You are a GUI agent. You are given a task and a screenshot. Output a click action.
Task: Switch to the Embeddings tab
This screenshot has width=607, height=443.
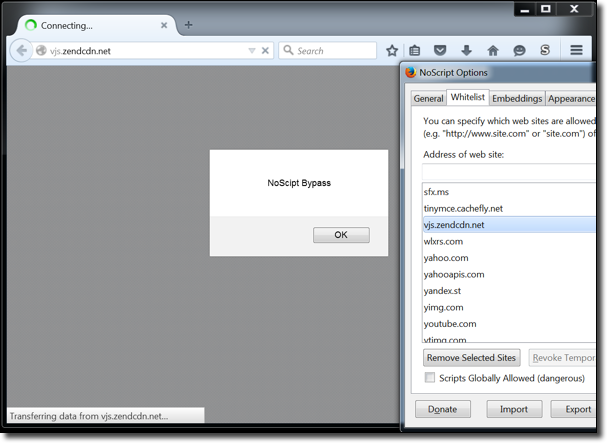click(x=517, y=98)
